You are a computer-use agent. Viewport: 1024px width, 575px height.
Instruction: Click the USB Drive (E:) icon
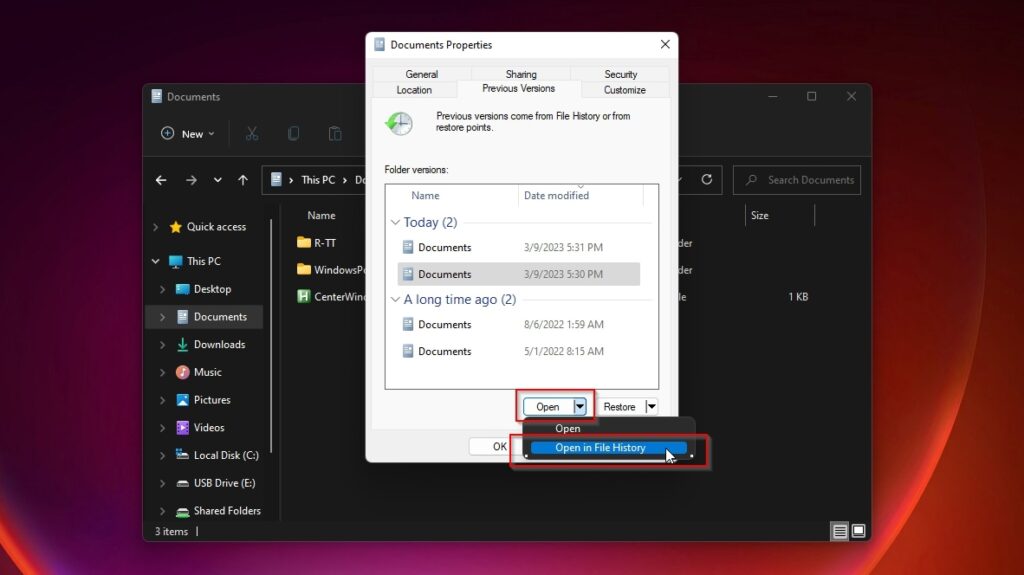coord(182,483)
